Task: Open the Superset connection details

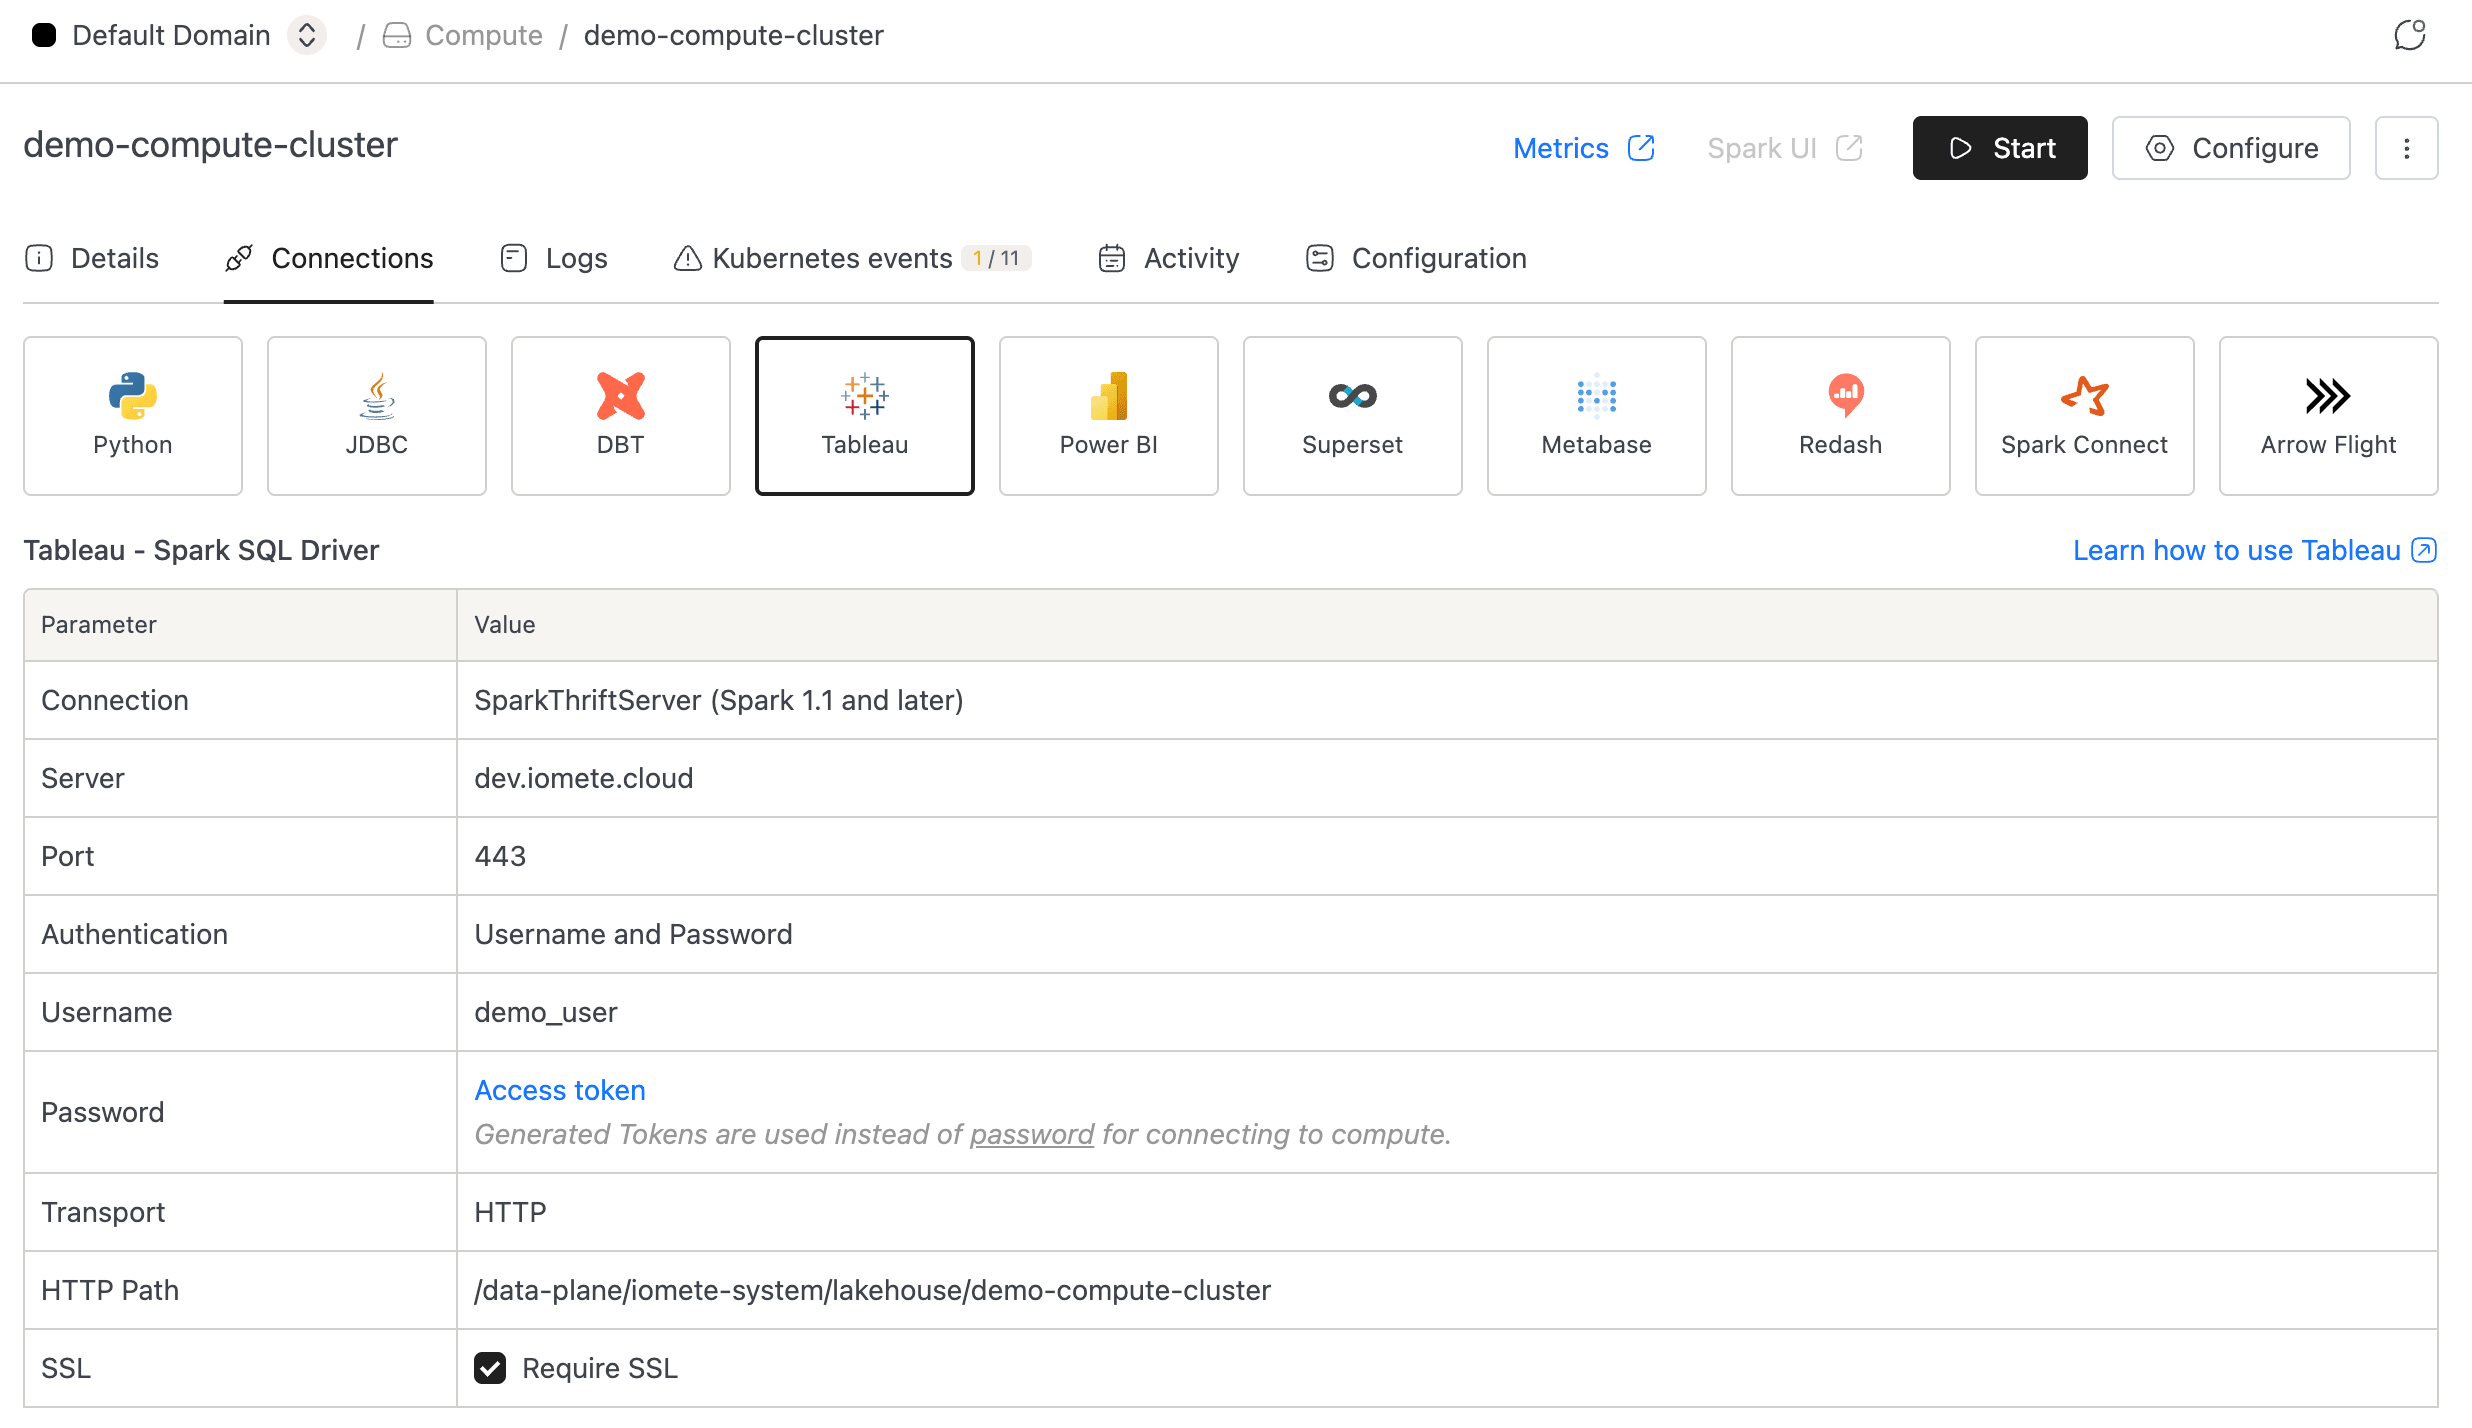Action: 1353,416
